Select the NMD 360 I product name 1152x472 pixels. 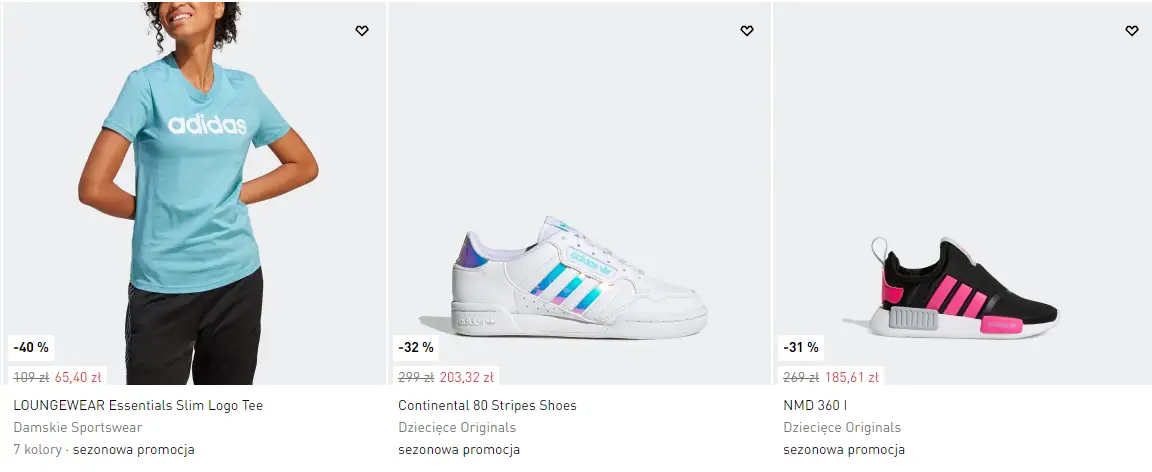(x=816, y=406)
